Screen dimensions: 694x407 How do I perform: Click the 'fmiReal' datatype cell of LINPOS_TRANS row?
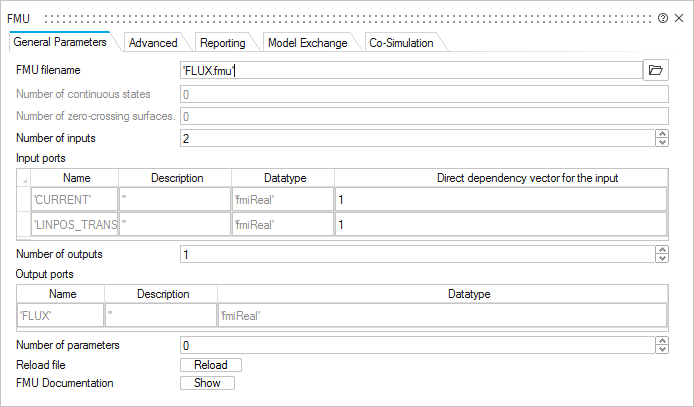282,225
